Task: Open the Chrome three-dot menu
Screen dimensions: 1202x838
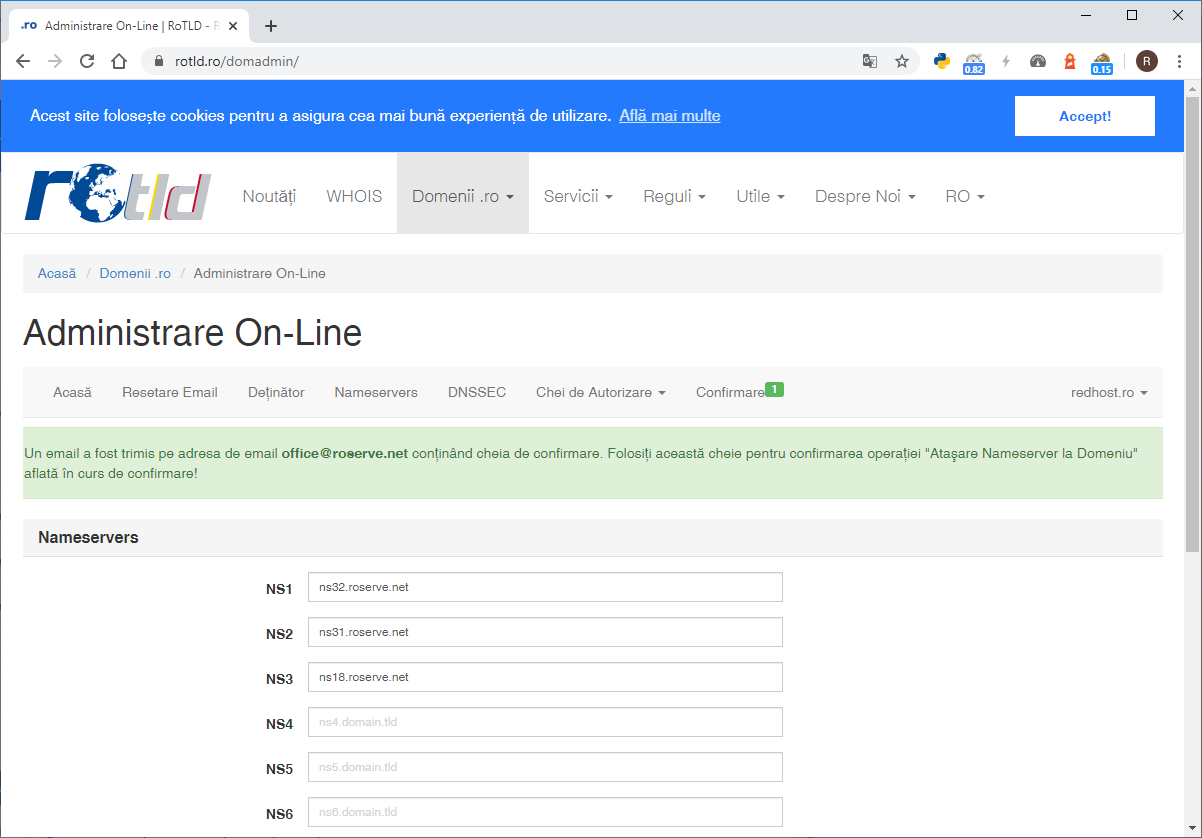Action: (x=1180, y=61)
